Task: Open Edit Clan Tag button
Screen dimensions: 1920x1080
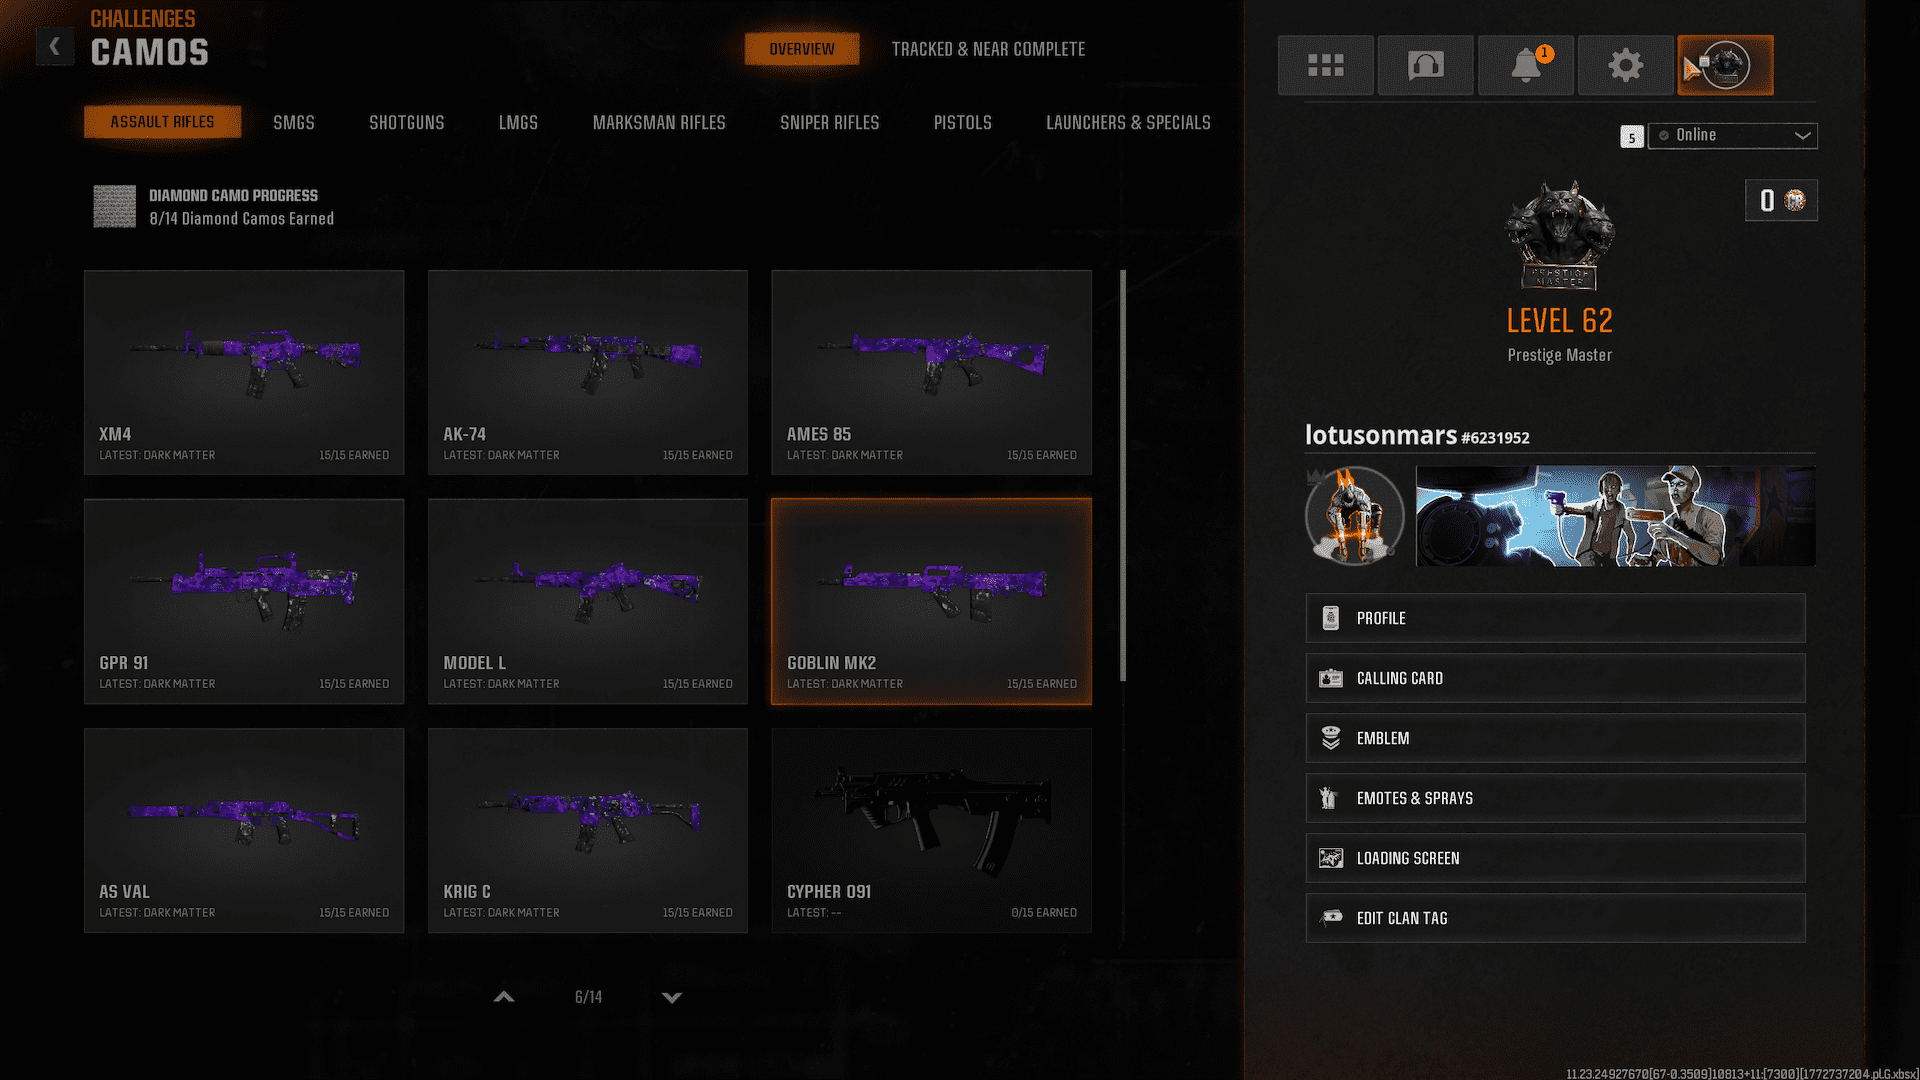Action: click(1555, 918)
